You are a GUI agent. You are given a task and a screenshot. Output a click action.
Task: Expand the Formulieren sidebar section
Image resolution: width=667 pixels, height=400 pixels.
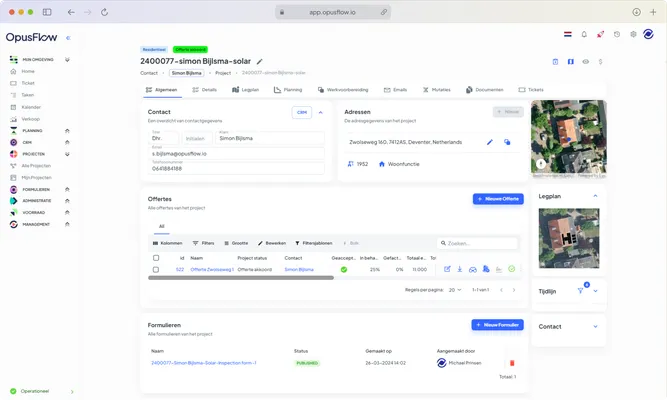pos(67,189)
